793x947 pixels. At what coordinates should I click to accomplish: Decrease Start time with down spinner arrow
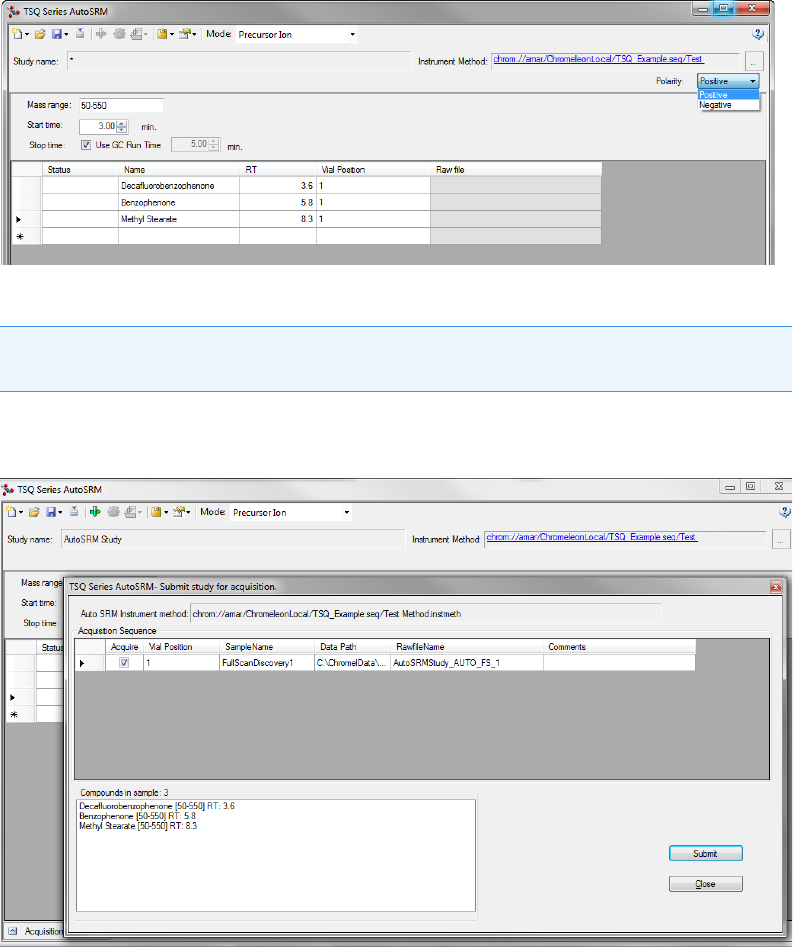[x=122, y=129]
